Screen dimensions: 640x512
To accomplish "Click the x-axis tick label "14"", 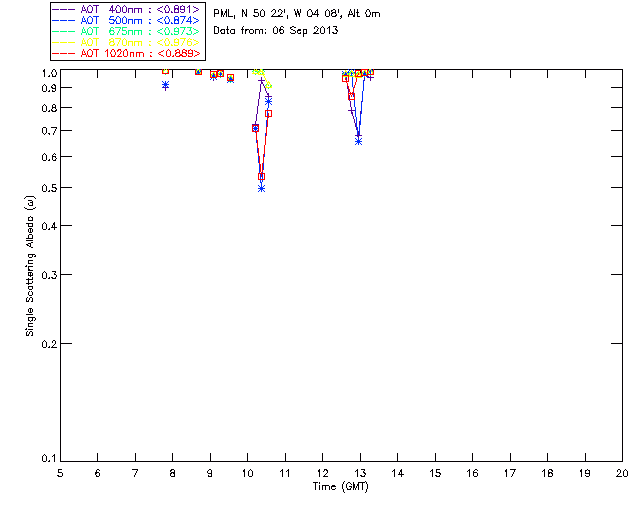I will pos(398,473).
